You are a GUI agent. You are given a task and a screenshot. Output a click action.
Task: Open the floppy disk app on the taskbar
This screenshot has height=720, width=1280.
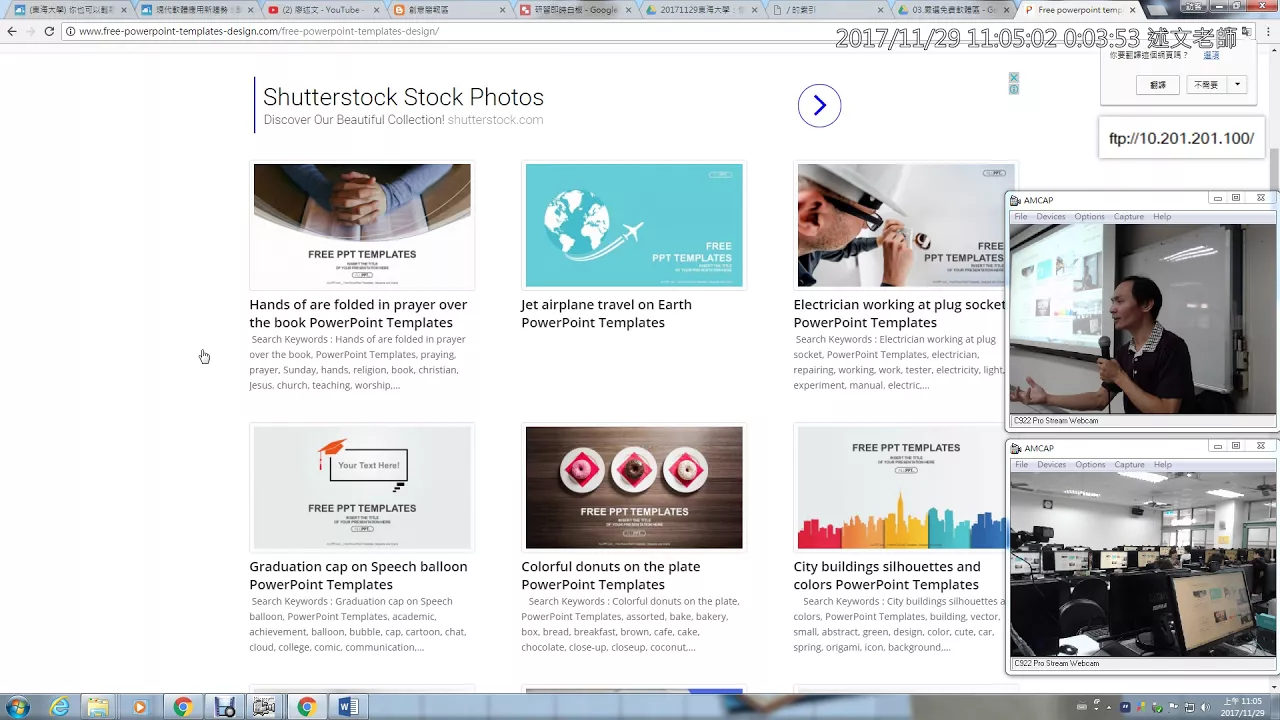[224, 707]
